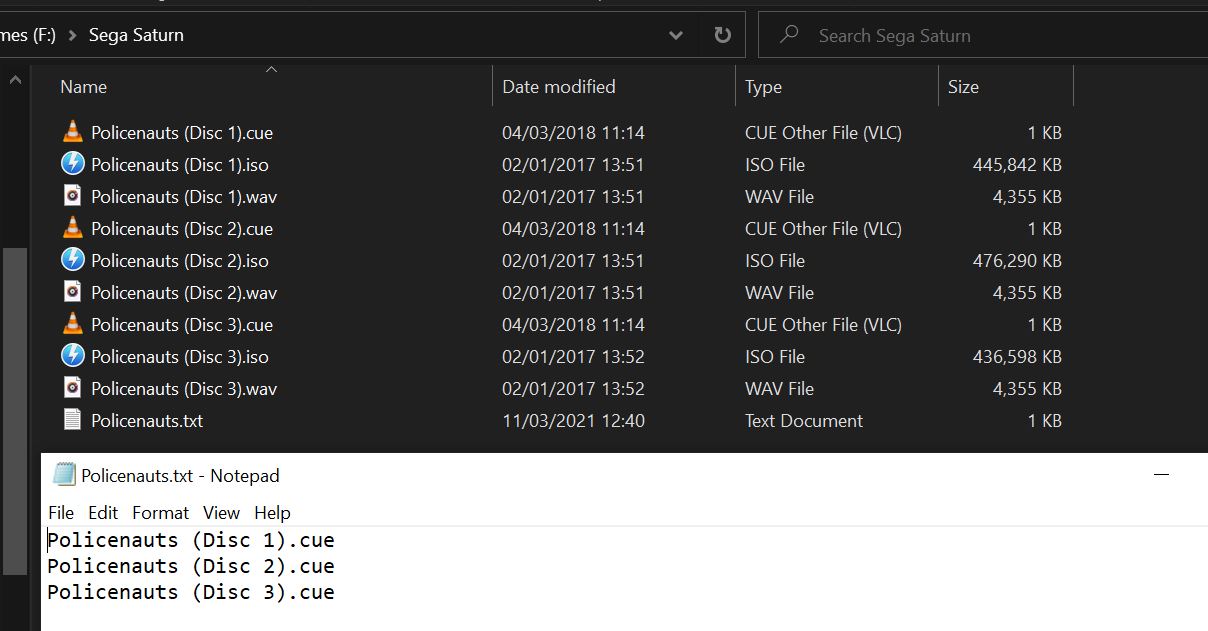Open Notepad View menu
Viewport: 1208px width, 631px height.
point(221,512)
